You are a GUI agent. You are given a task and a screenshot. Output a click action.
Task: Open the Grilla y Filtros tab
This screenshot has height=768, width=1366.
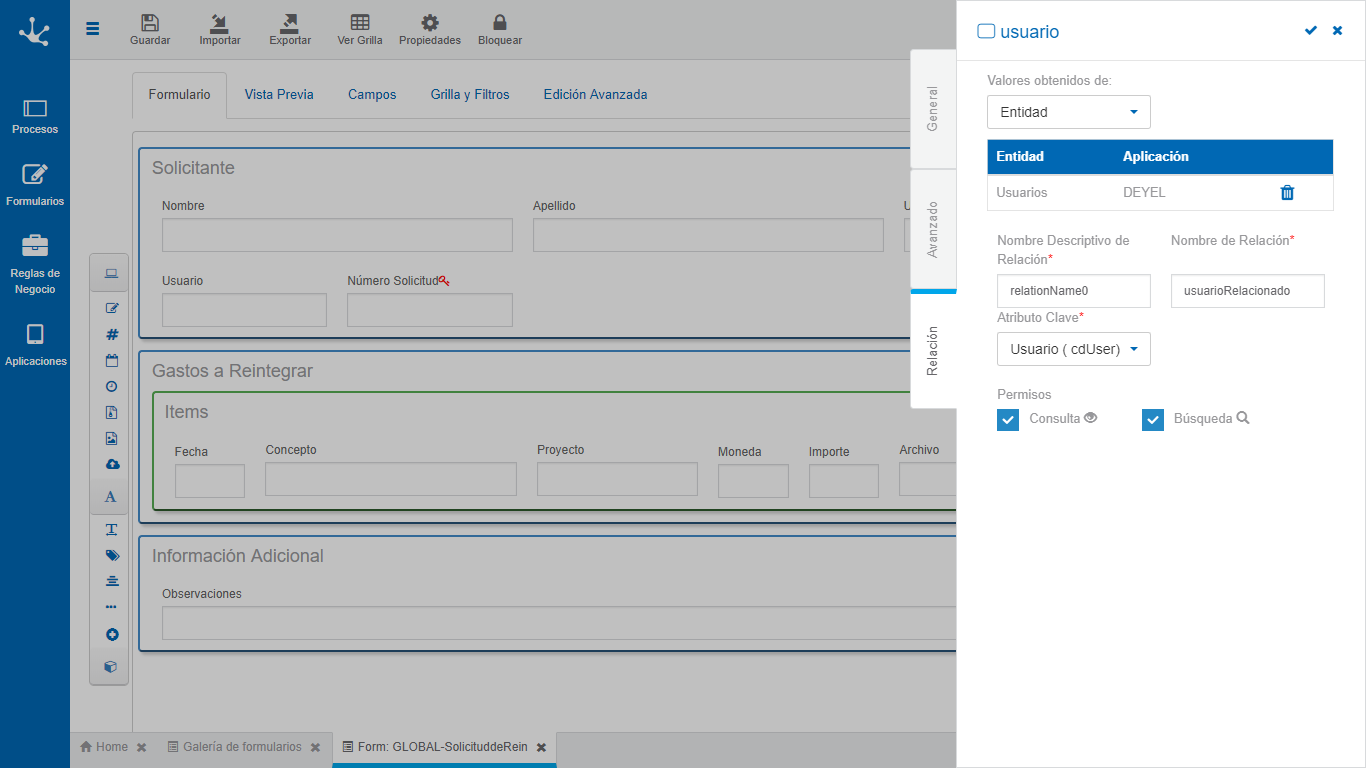click(470, 95)
